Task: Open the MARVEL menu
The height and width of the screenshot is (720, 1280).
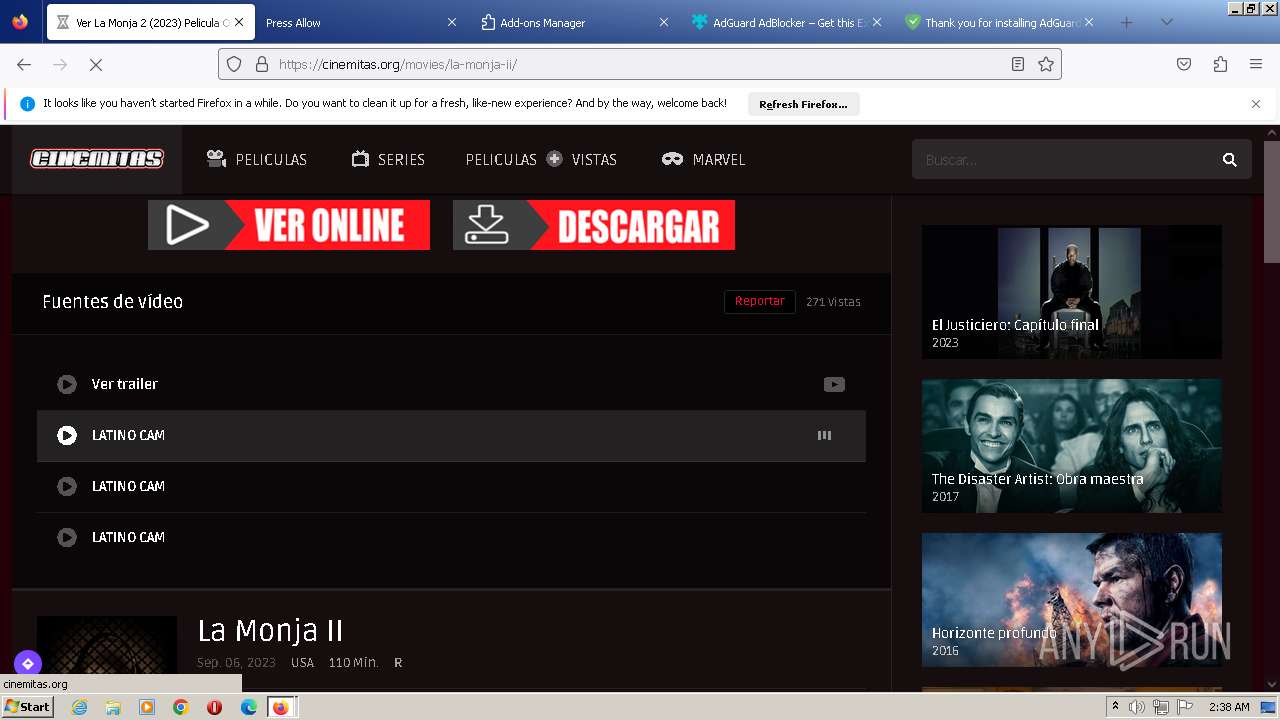Action: pyautogui.click(x=703, y=160)
